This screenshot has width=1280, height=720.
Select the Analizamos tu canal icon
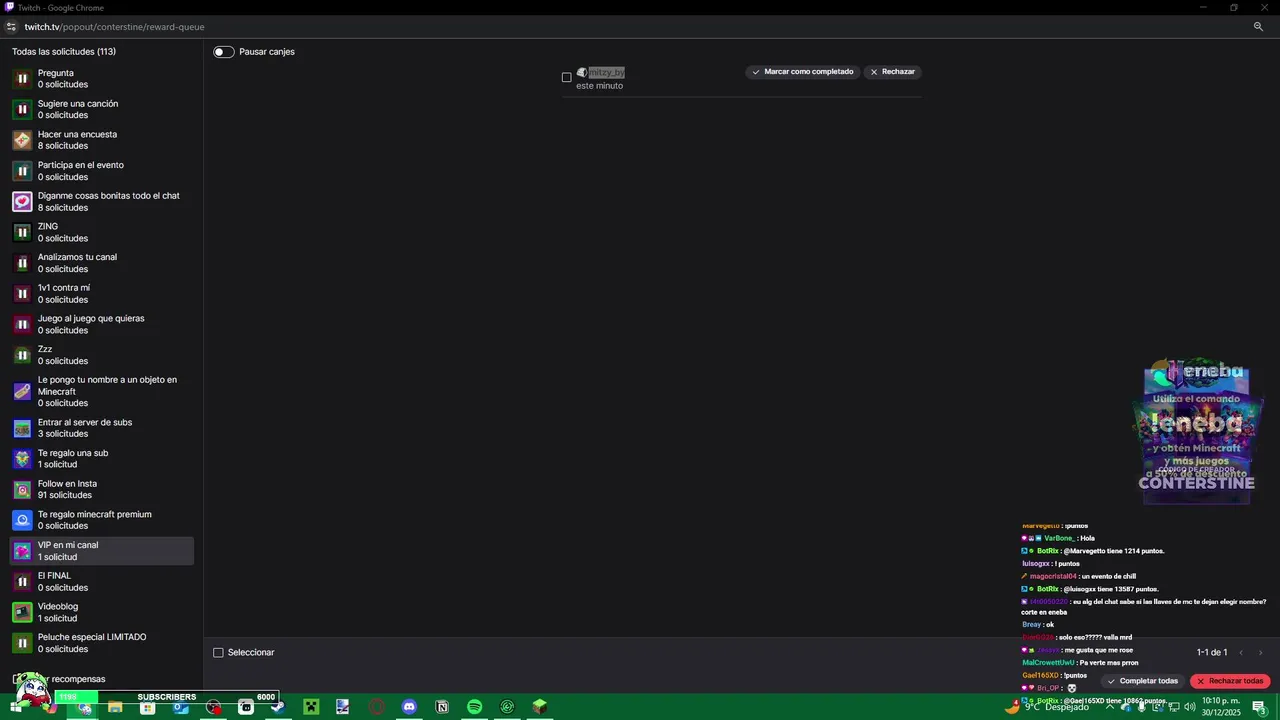[x=22, y=263]
